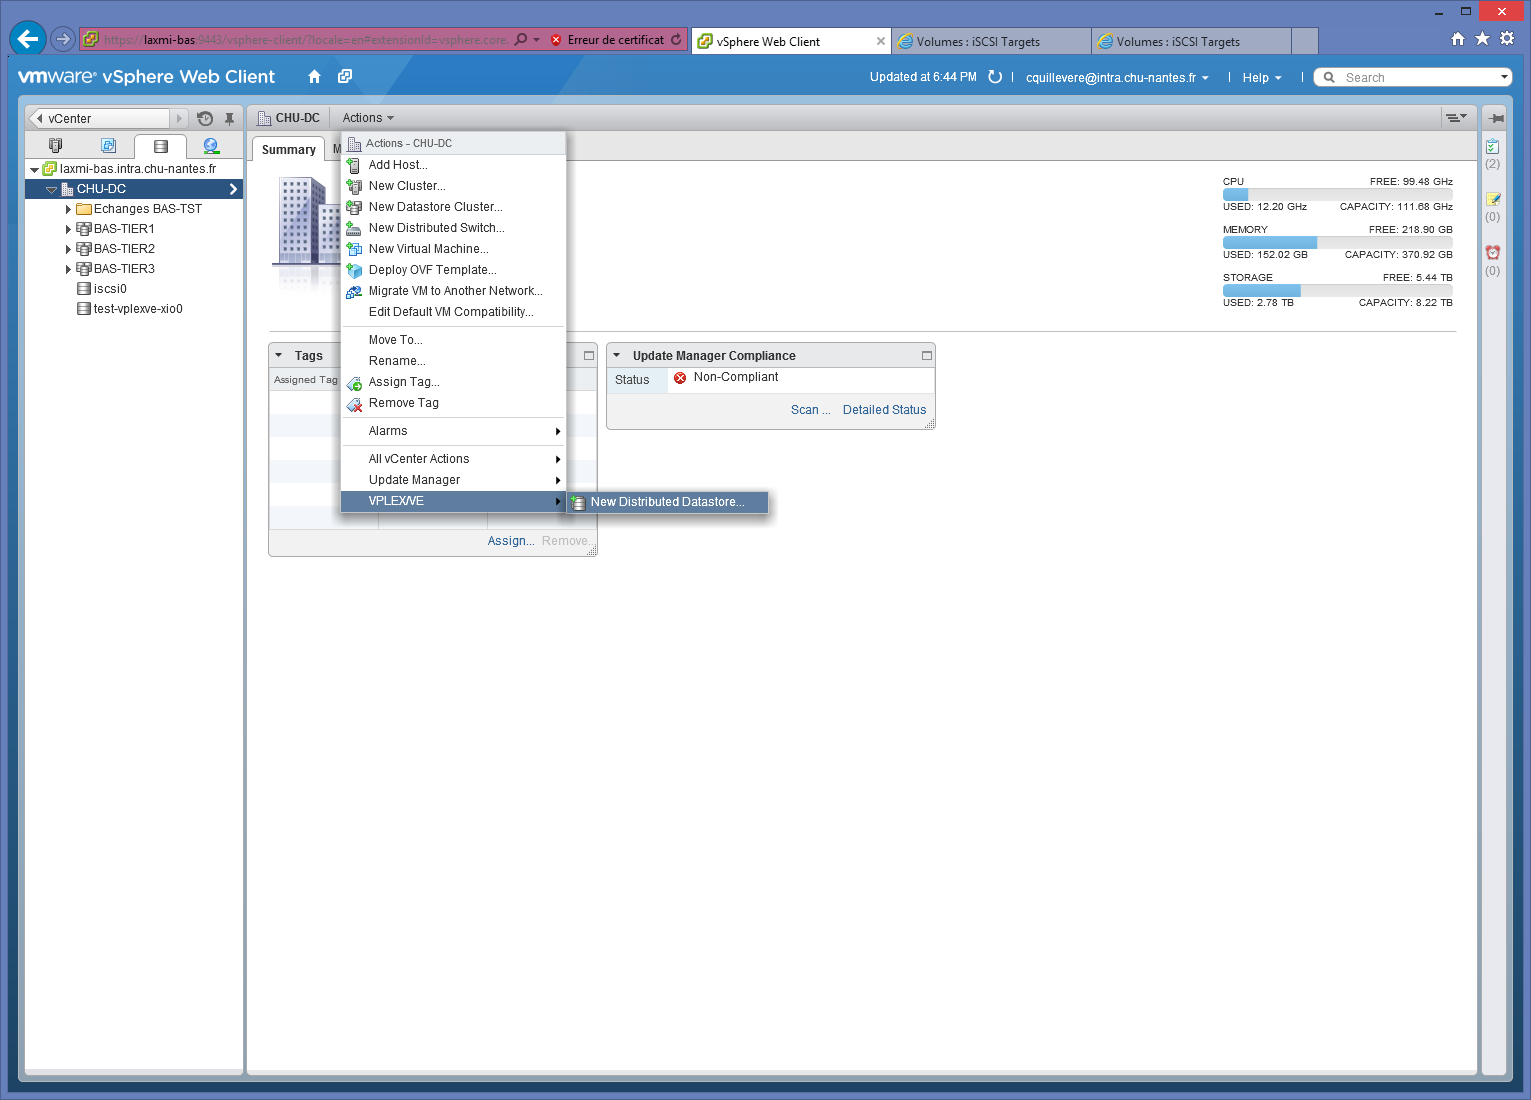Open recent tasks clipboard icon
Image resolution: width=1531 pixels, height=1100 pixels.
coord(1493,146)
